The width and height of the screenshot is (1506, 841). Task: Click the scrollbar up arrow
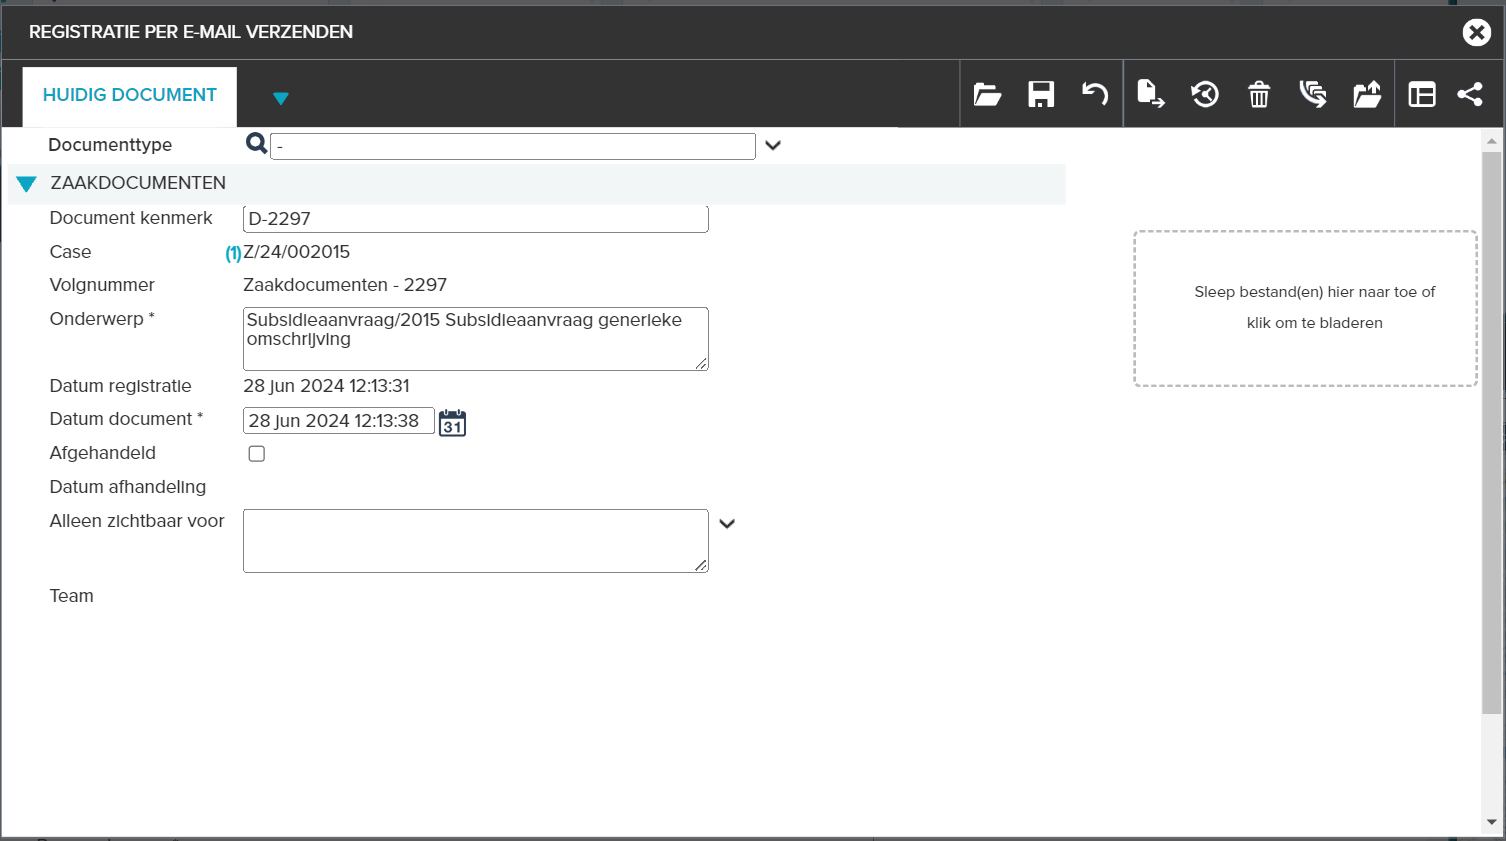1492,141
